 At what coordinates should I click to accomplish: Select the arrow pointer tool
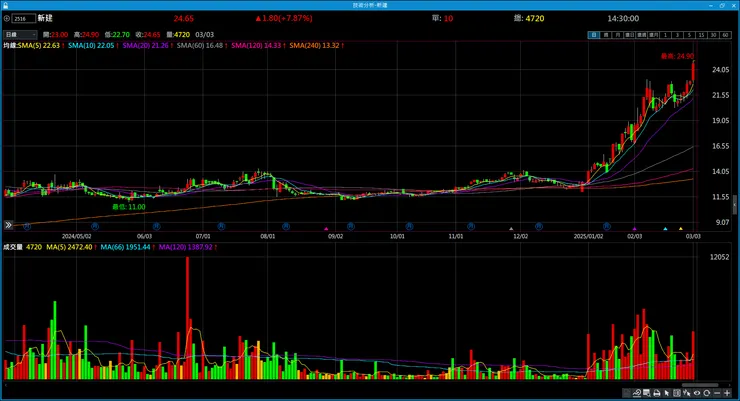[667, 393]
